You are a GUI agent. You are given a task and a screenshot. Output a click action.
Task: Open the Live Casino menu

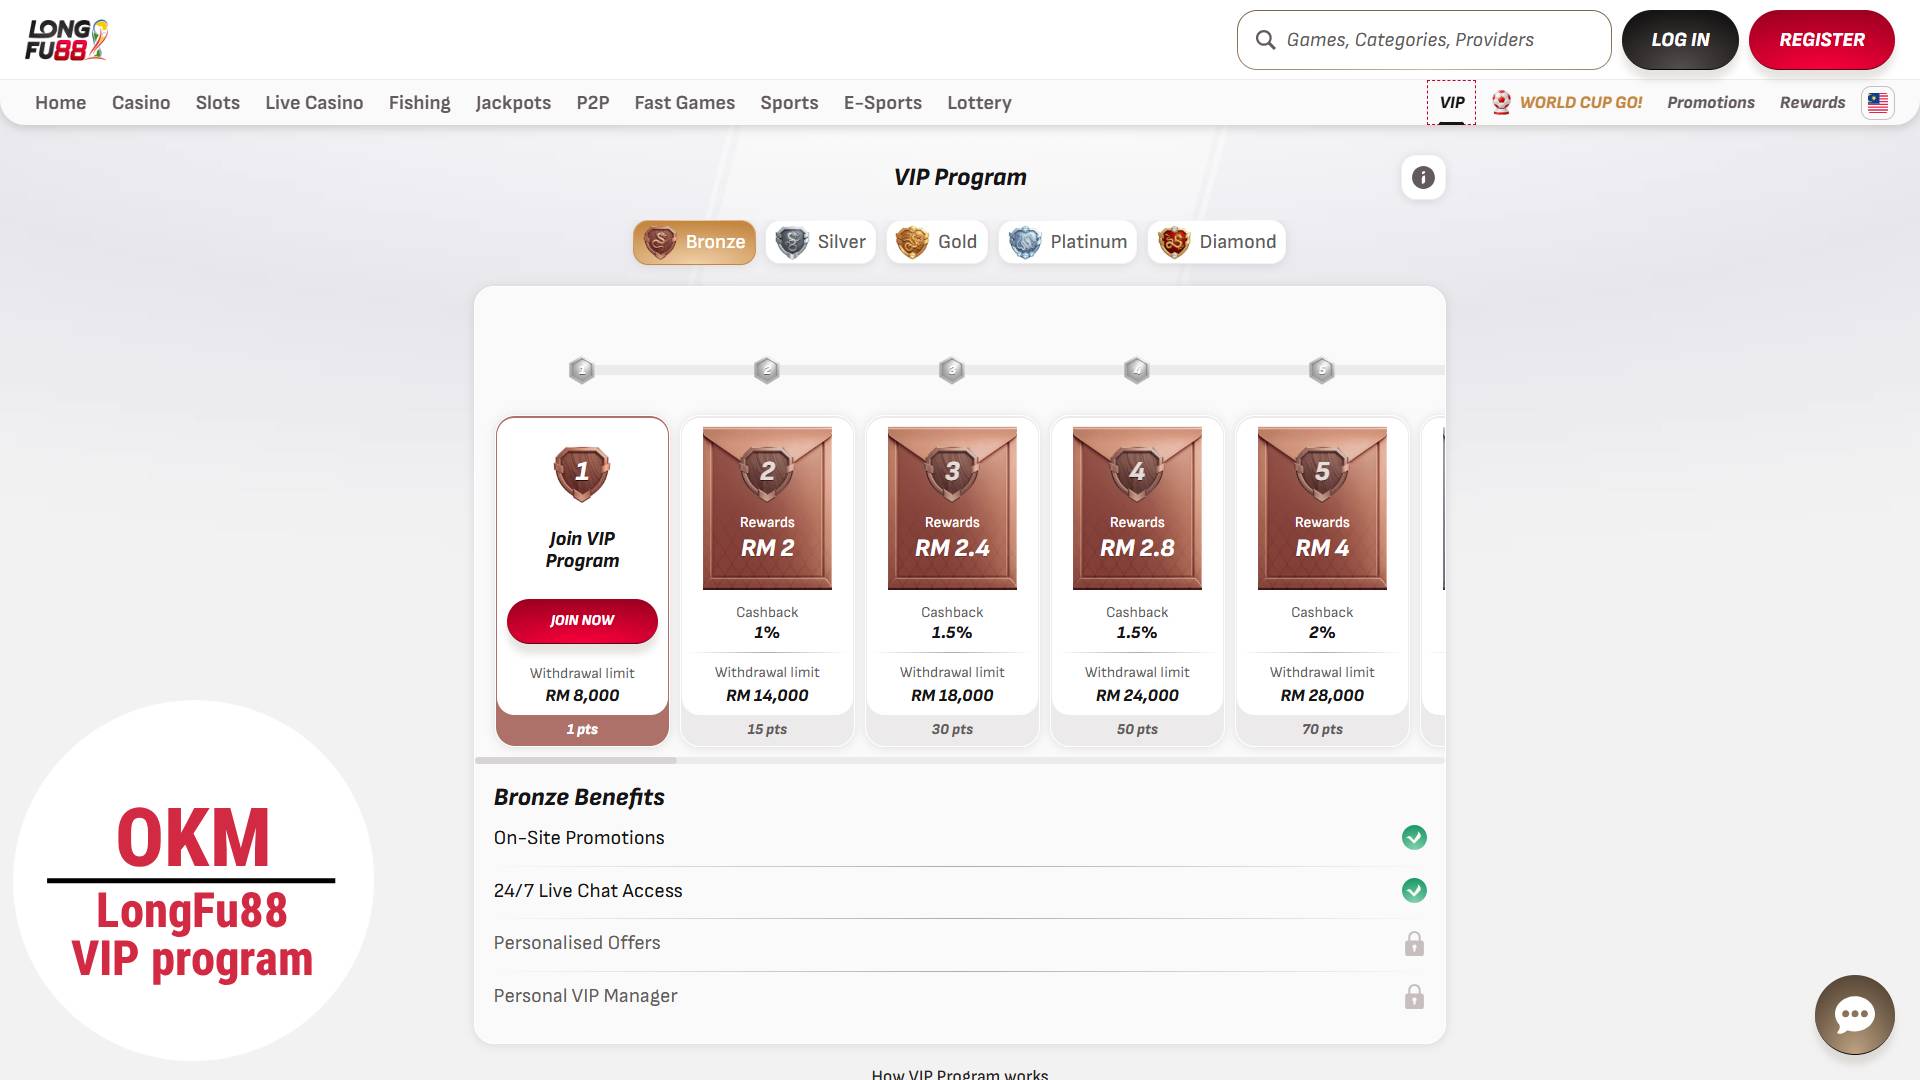314,103
